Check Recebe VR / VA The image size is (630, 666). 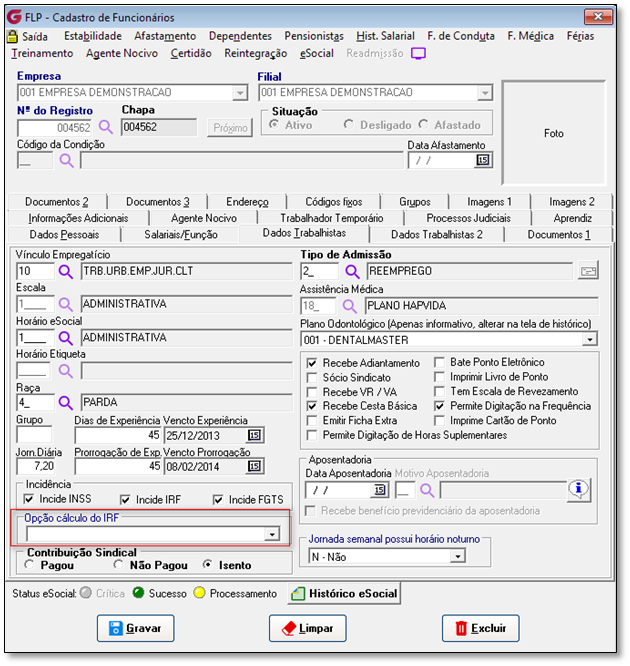click(x=312, y=392)
